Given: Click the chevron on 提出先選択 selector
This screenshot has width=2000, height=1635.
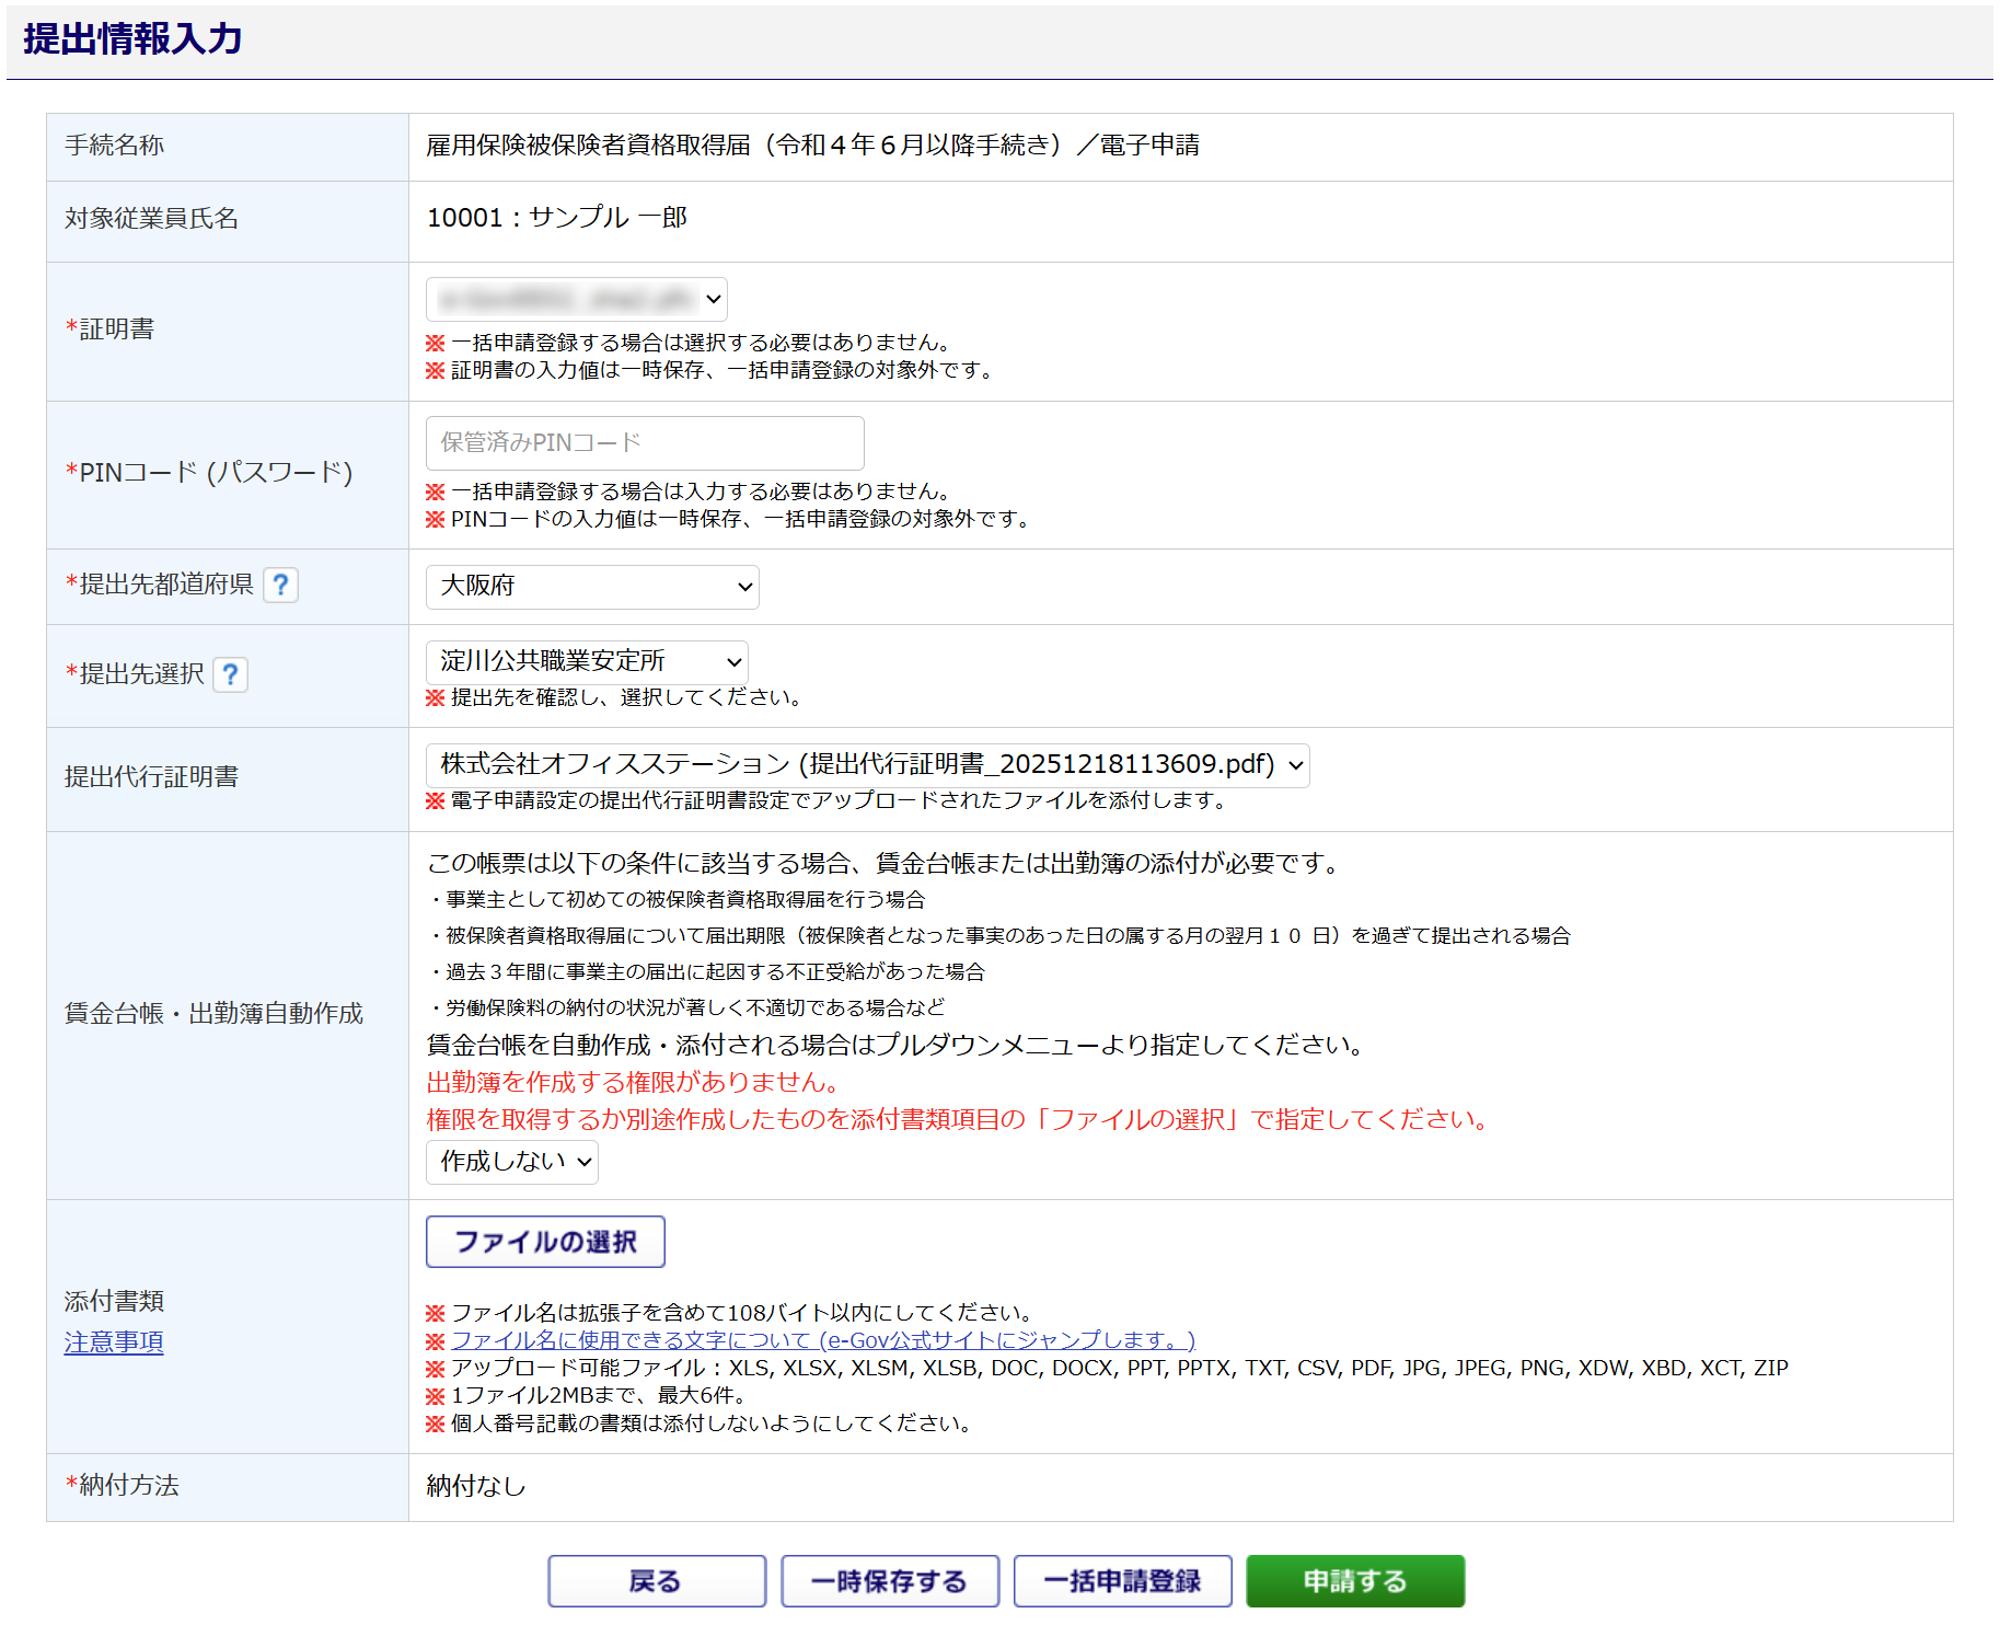Looking at the screenshot, I should (x=733, y=662).
